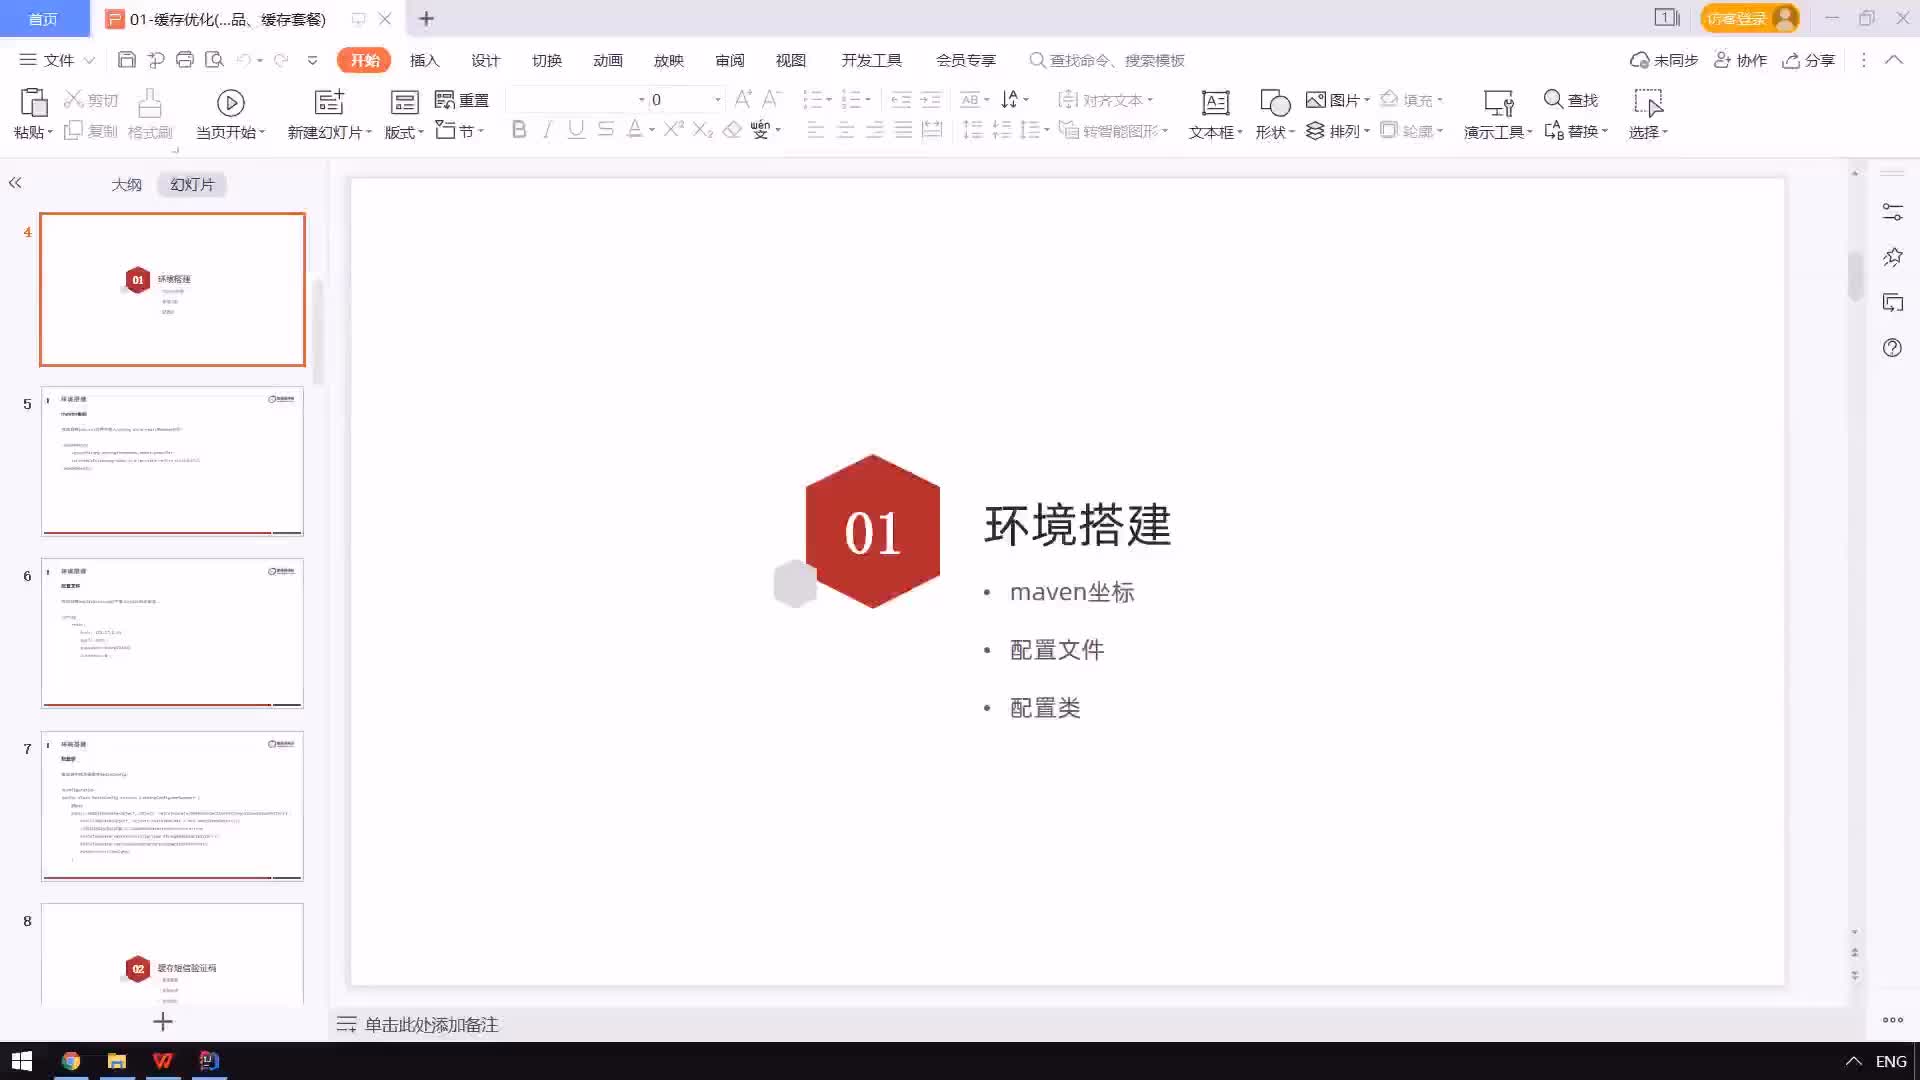Add new slide plus button below thumbnails
This screenshot has height=1080, width=1920.
163,1021
